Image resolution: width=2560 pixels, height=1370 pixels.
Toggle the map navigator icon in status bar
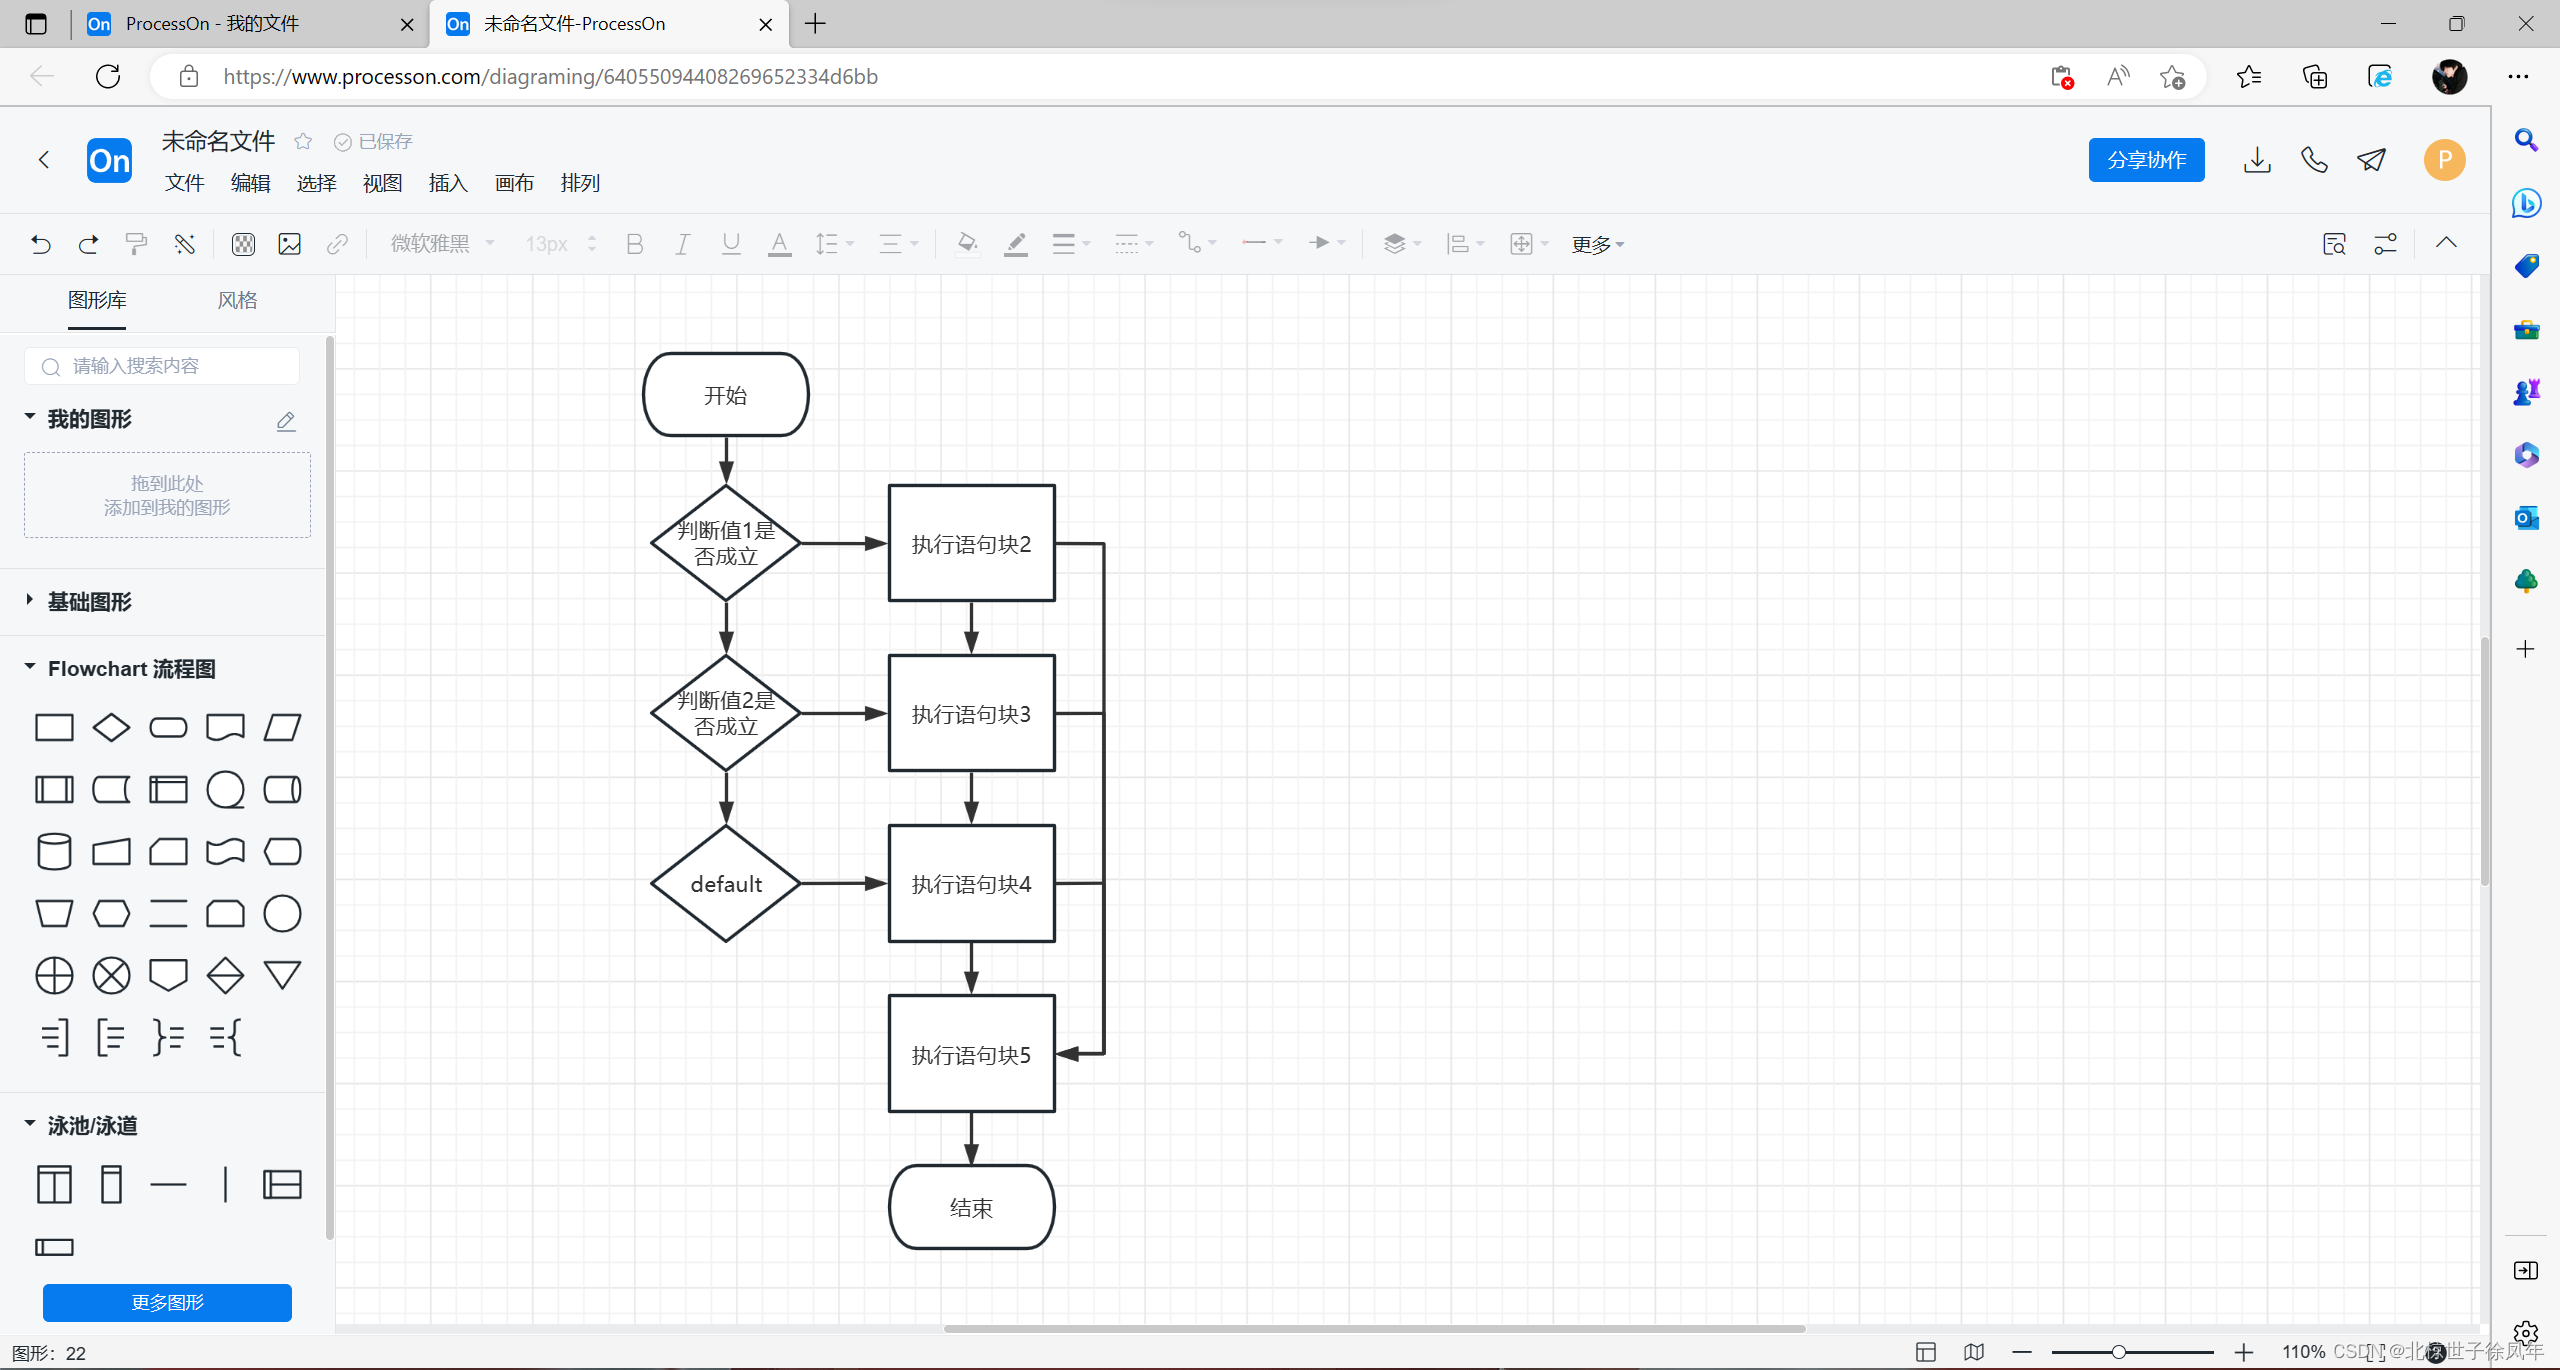(1974, 1352)
